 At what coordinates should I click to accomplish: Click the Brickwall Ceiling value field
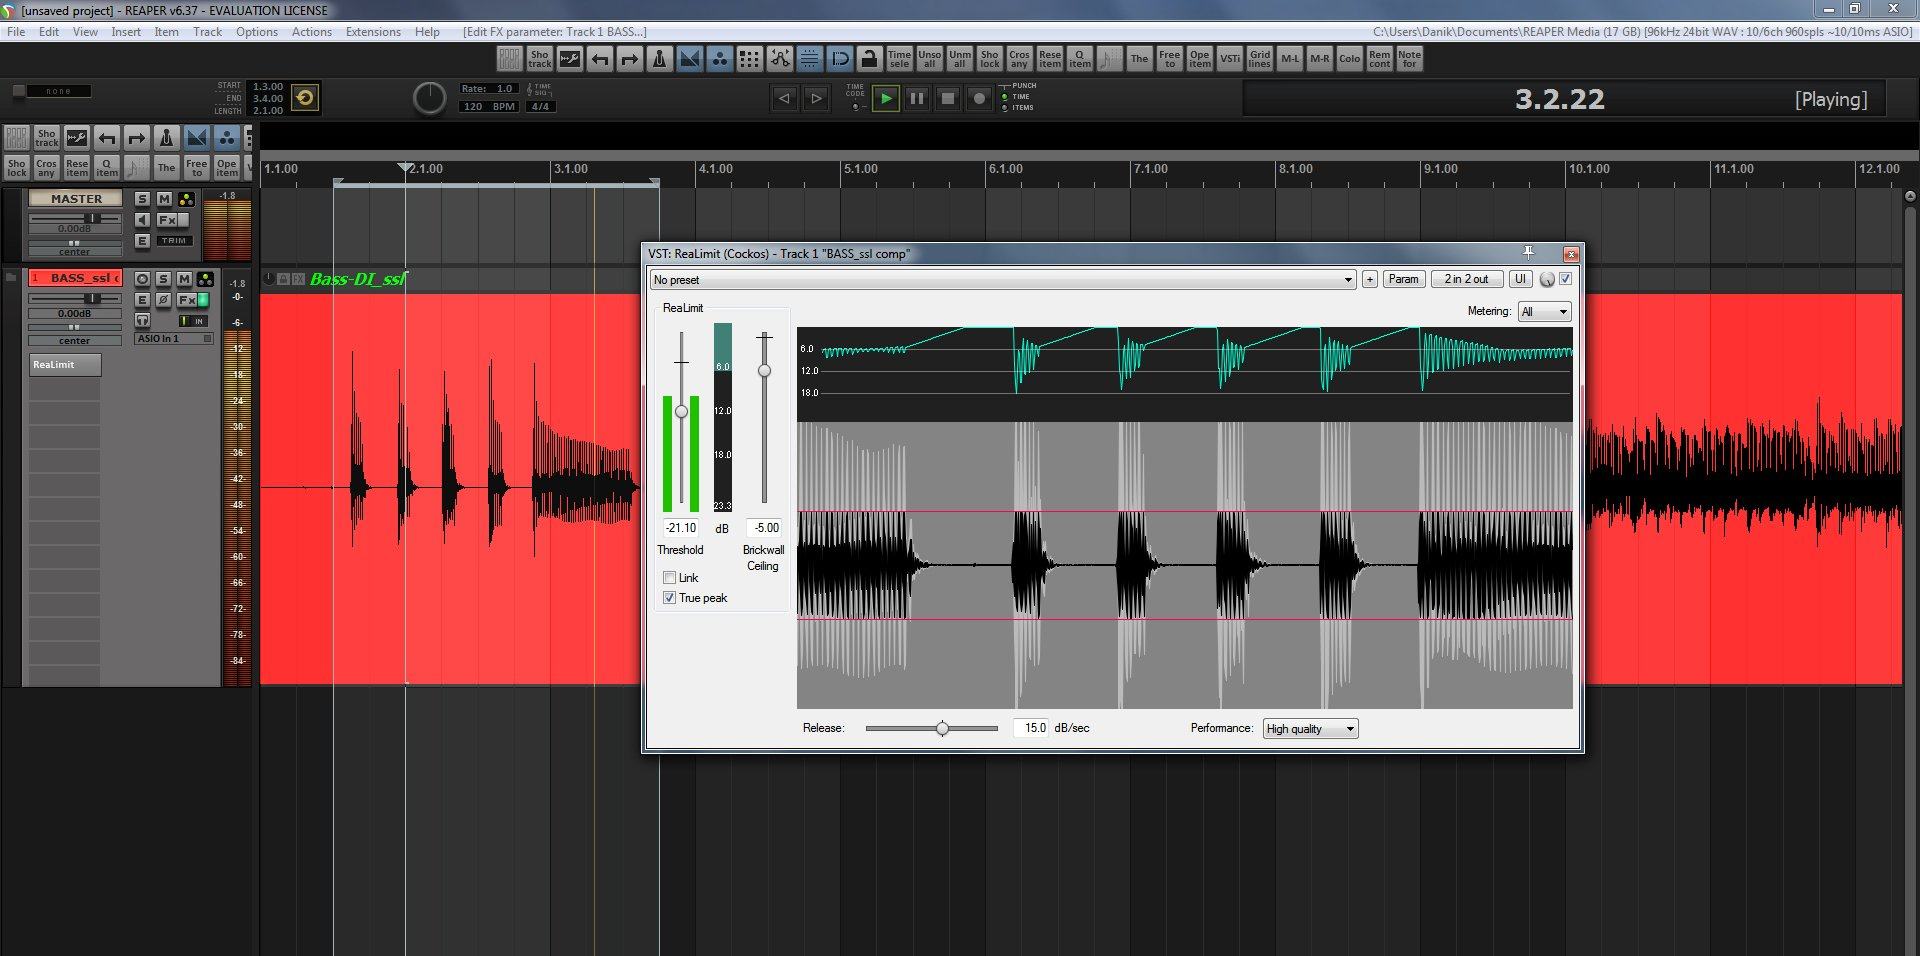click(766, 528)
